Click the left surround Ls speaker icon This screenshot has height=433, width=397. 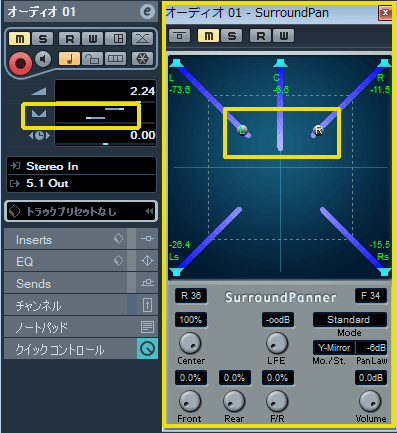click(176, 272)
